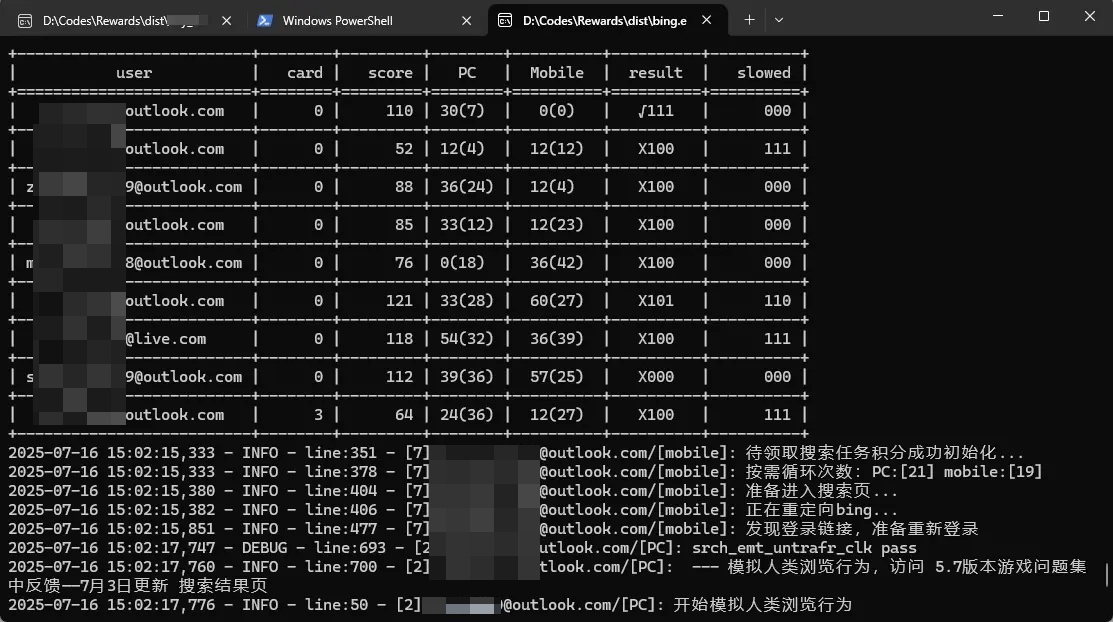Image resolution: width=1113 pixels, height=622 pixels.
Task: Click PC cell showing 30(7)
Action: coord(462,111)
